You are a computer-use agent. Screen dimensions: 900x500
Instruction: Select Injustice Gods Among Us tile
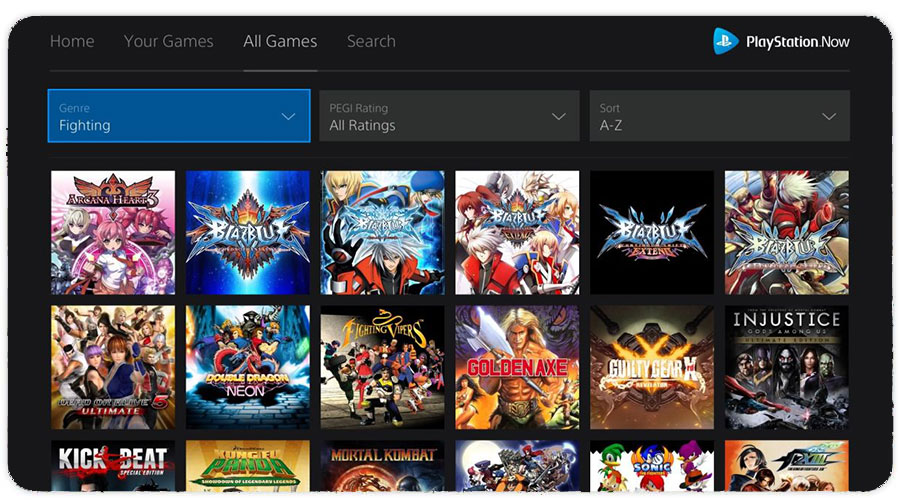point(787,367)
